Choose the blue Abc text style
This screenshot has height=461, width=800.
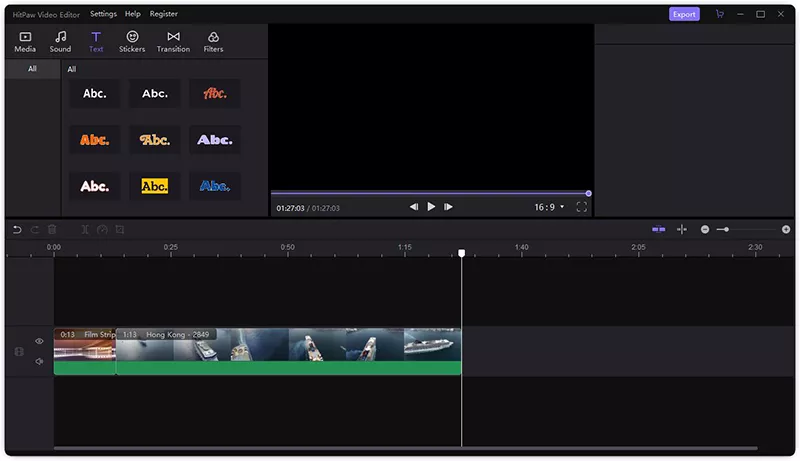(x=215, y=186)
